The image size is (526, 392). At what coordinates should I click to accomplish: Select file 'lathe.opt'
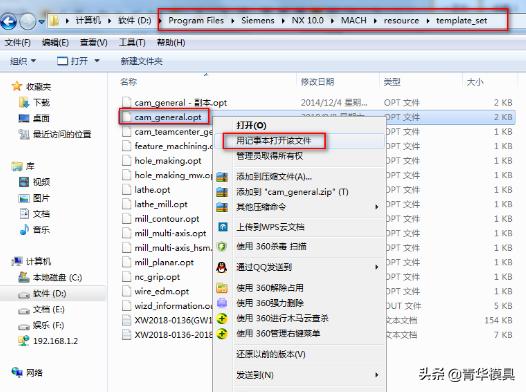146,190
